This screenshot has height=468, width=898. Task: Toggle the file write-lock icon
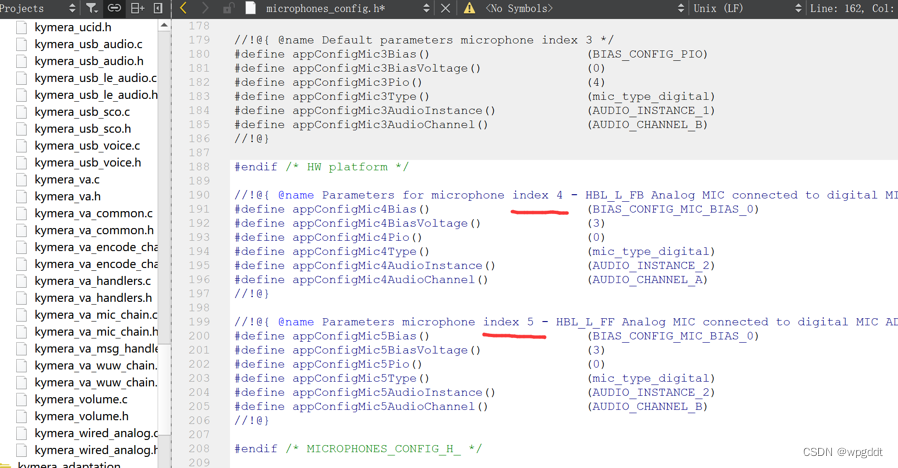point(229,8)
